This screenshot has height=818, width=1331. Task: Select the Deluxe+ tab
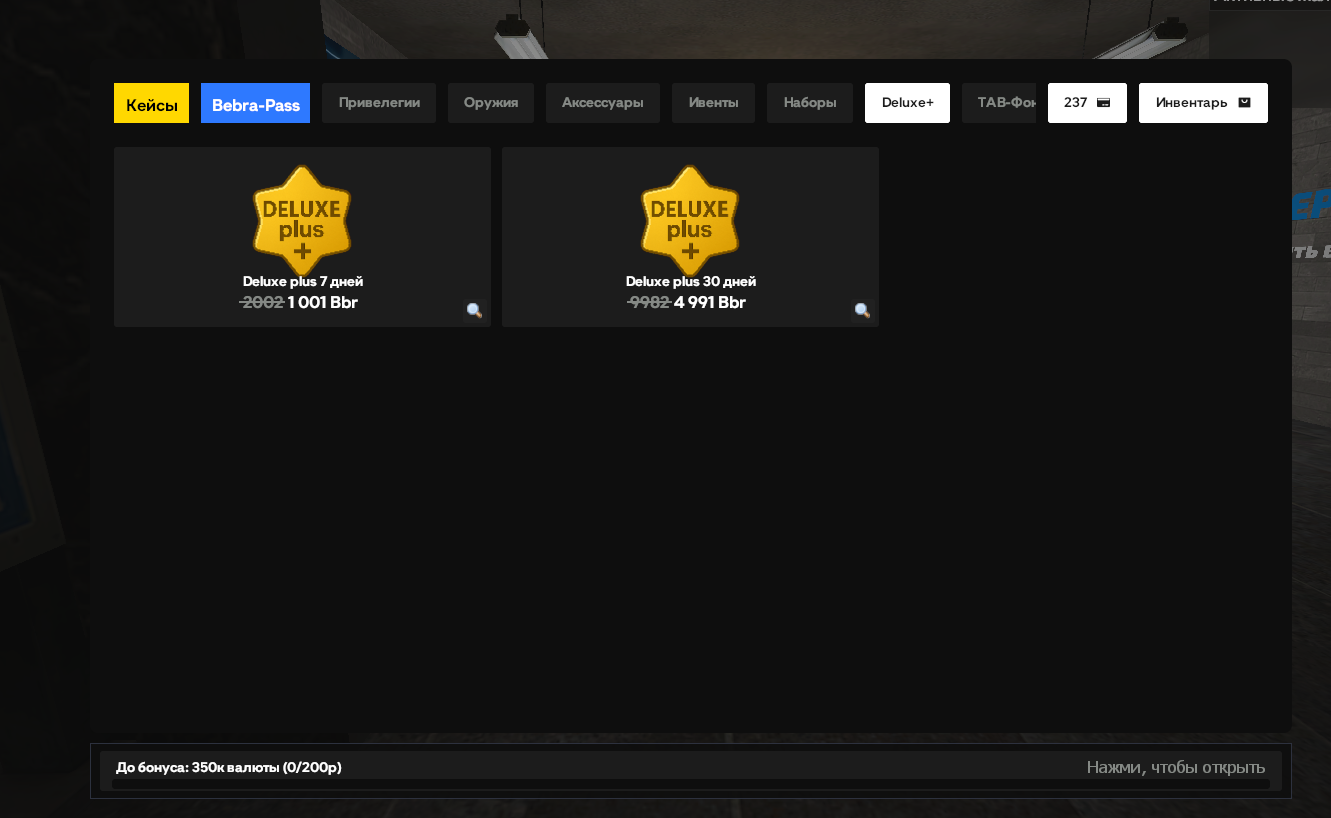coord(907,103)
